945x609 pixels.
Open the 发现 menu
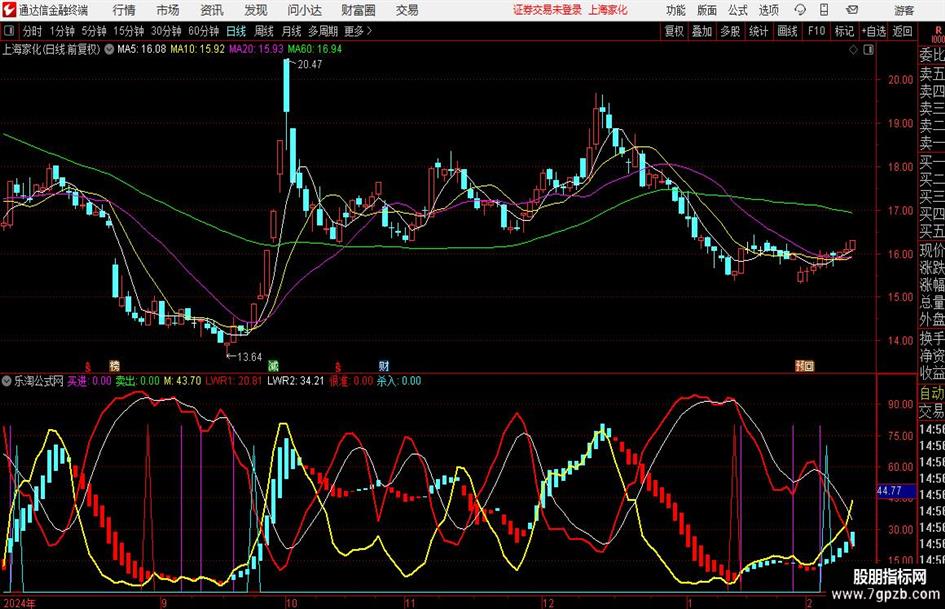pos(256,10)
